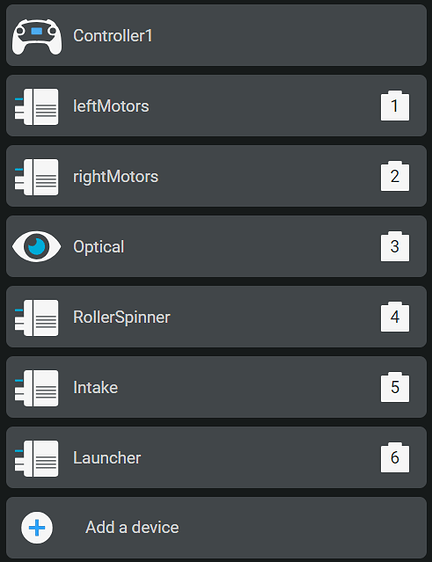Select port 2 badge on rightMotors

395,176
